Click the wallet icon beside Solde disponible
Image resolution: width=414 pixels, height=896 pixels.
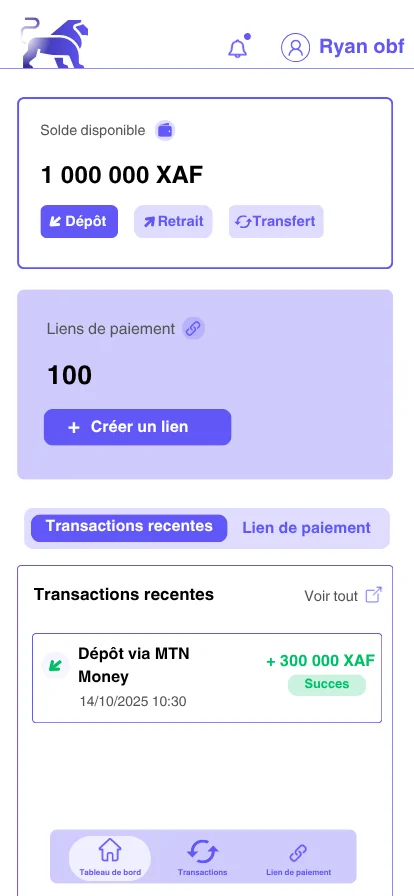click(165, 130)
